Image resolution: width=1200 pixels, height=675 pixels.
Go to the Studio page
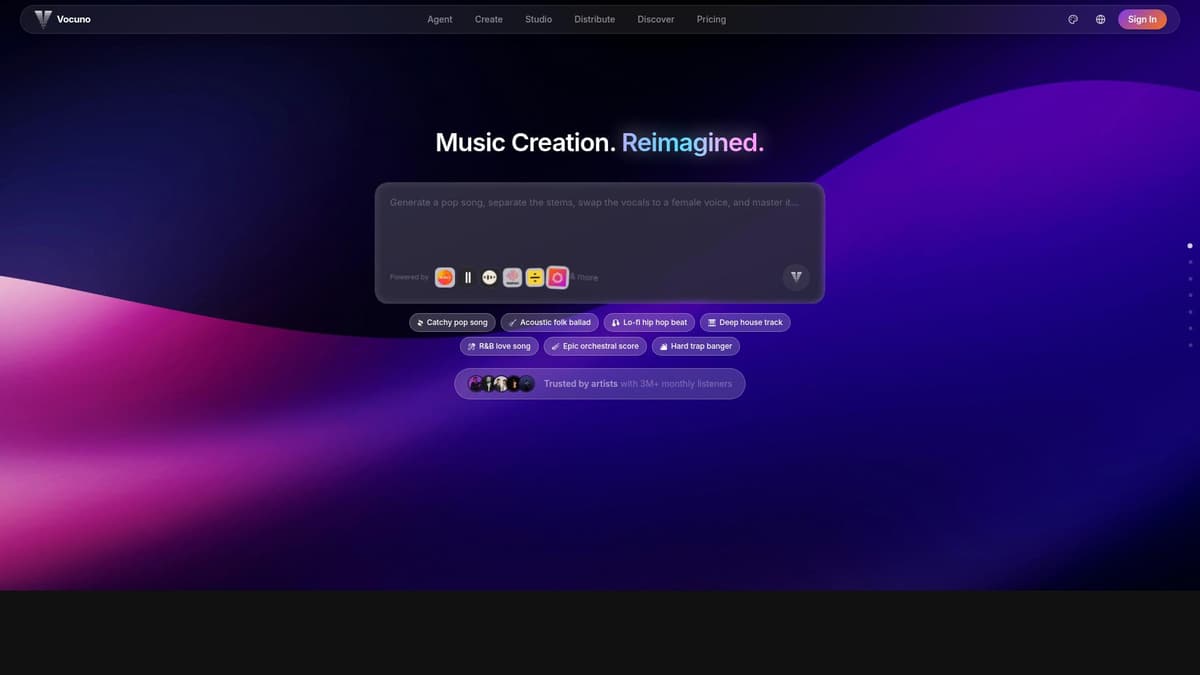point(538,19)
